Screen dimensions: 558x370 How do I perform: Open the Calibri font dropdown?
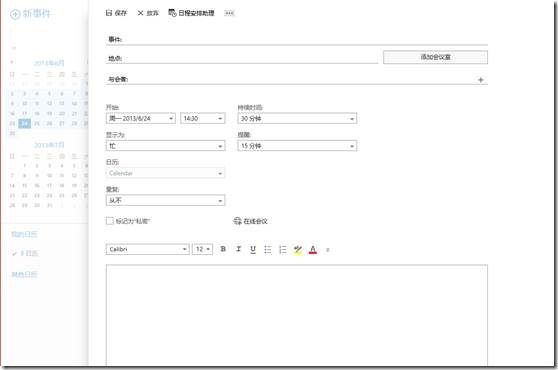click(x=148, y=249)
